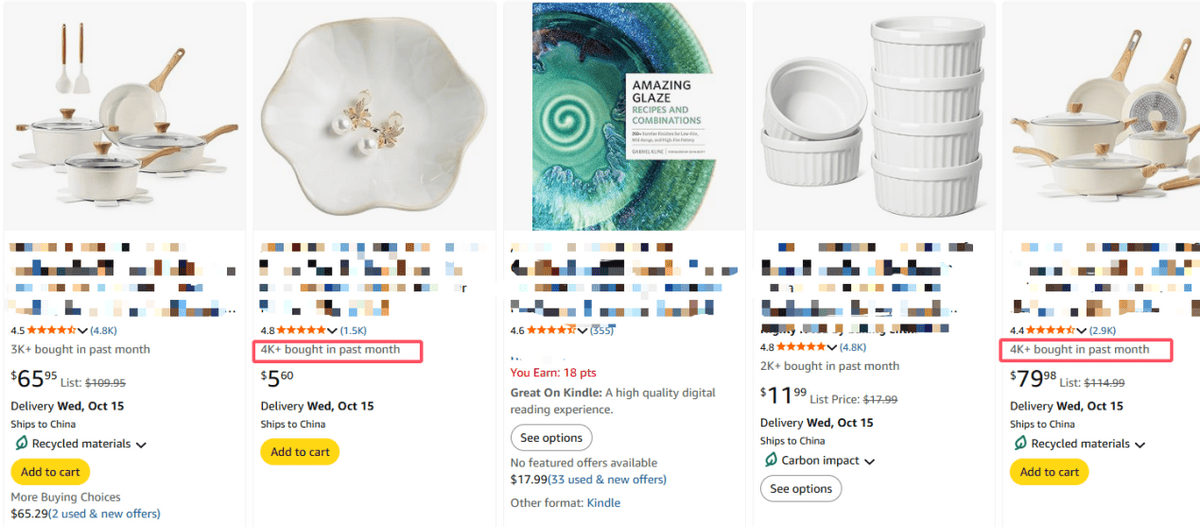
Task: Click the star rating of the ramekins set
Action: (800, 347)
